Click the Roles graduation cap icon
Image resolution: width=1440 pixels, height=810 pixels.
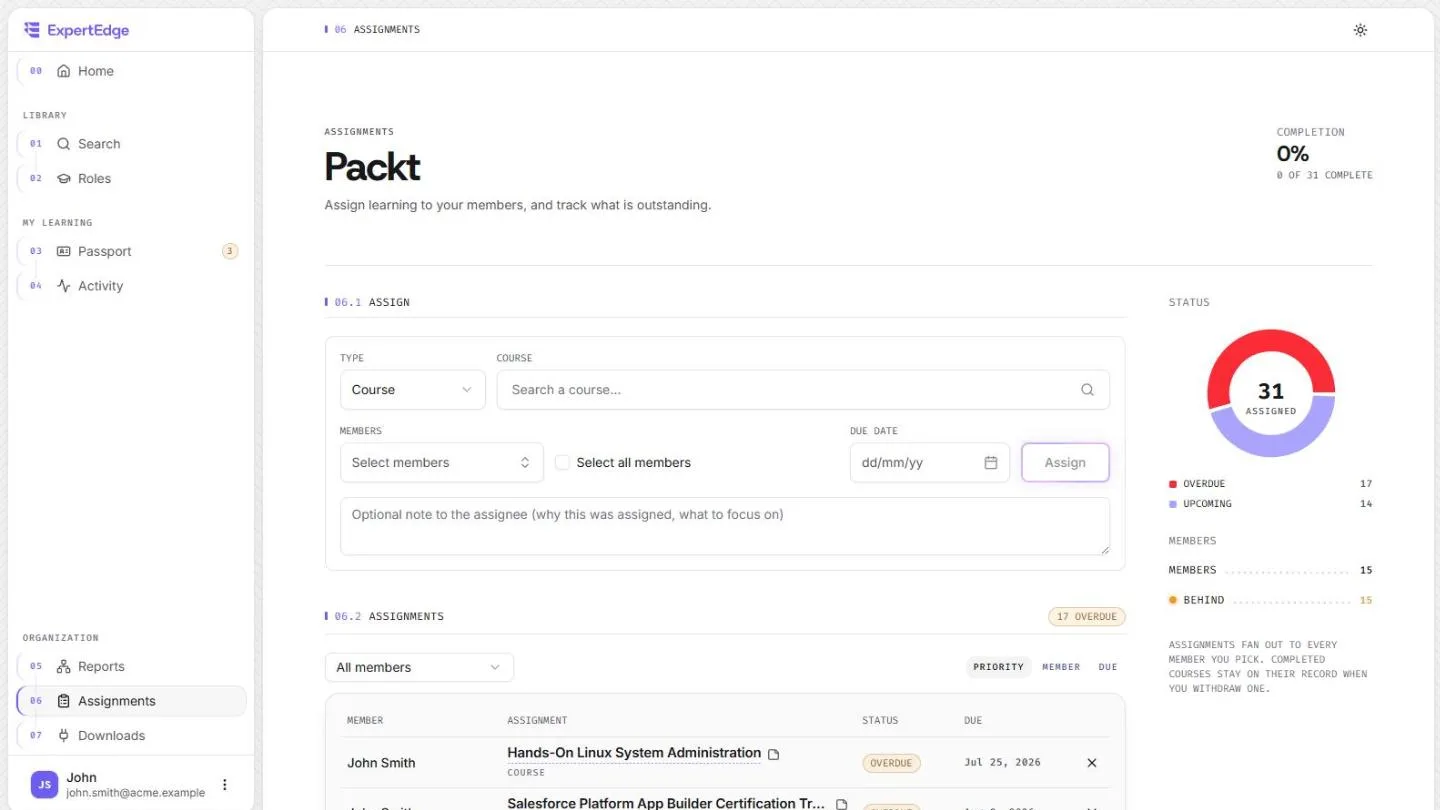pos(64,178)
